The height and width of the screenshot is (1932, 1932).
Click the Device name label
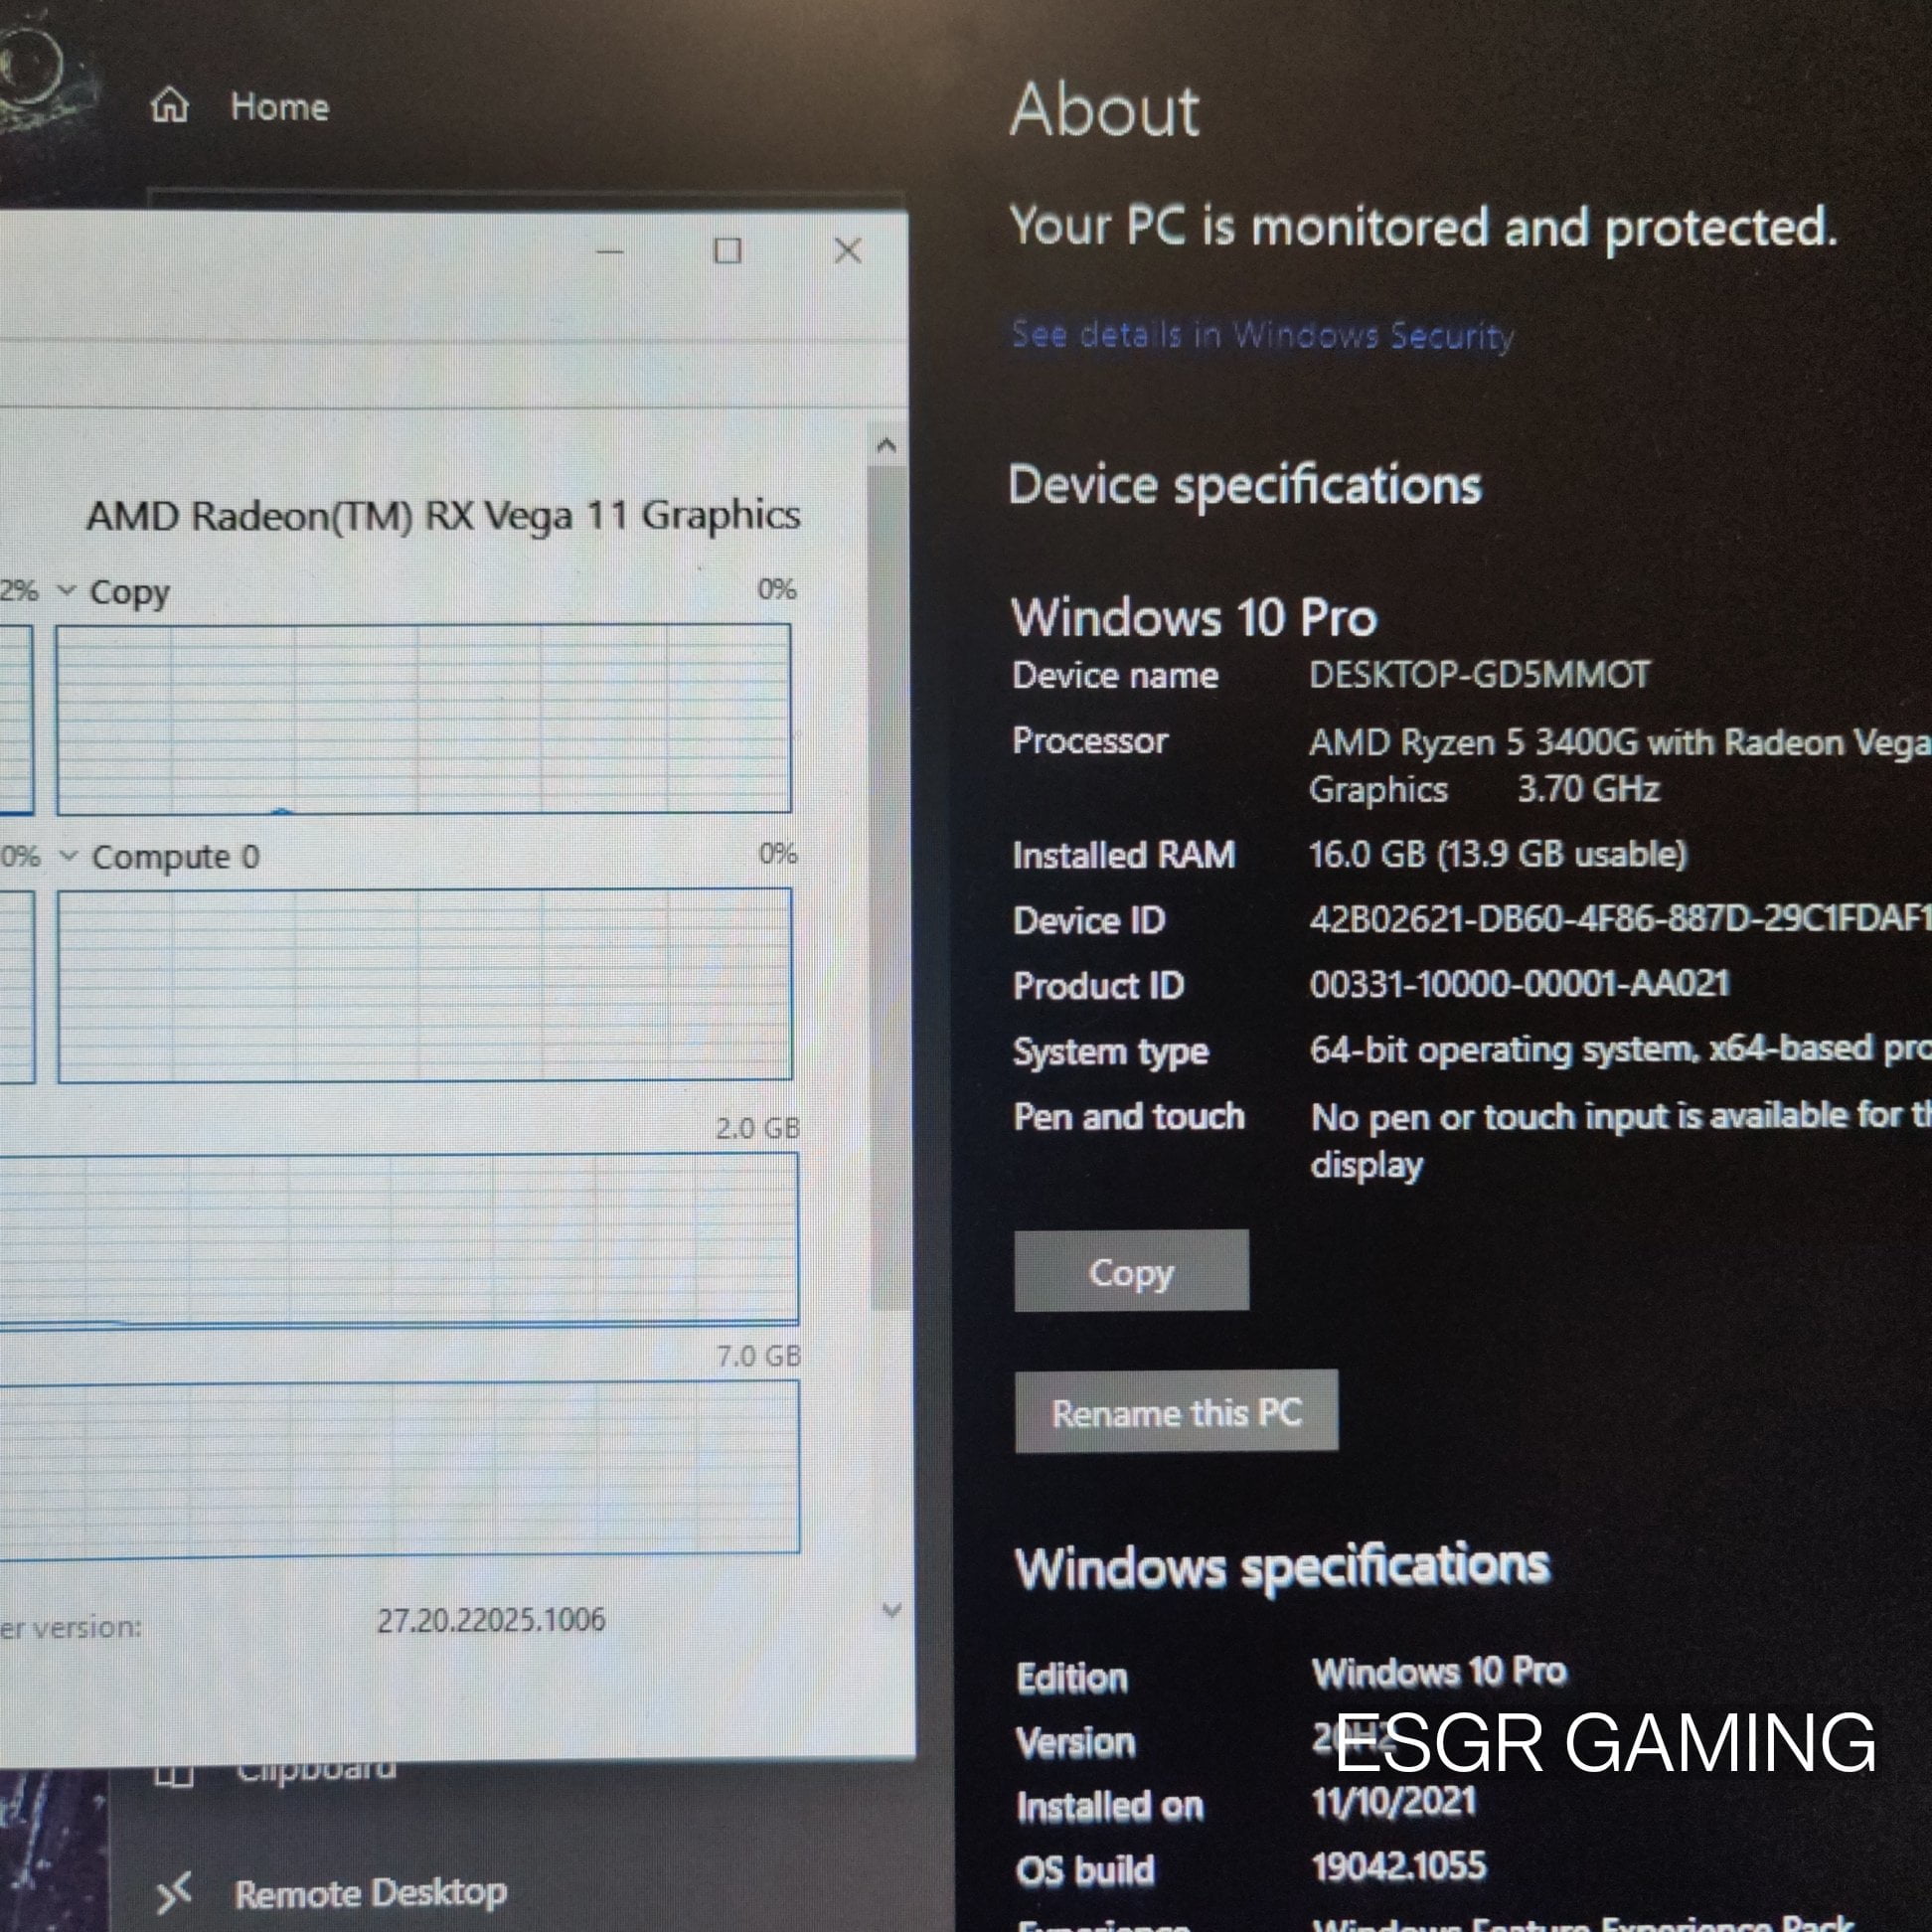point(1115,676)
